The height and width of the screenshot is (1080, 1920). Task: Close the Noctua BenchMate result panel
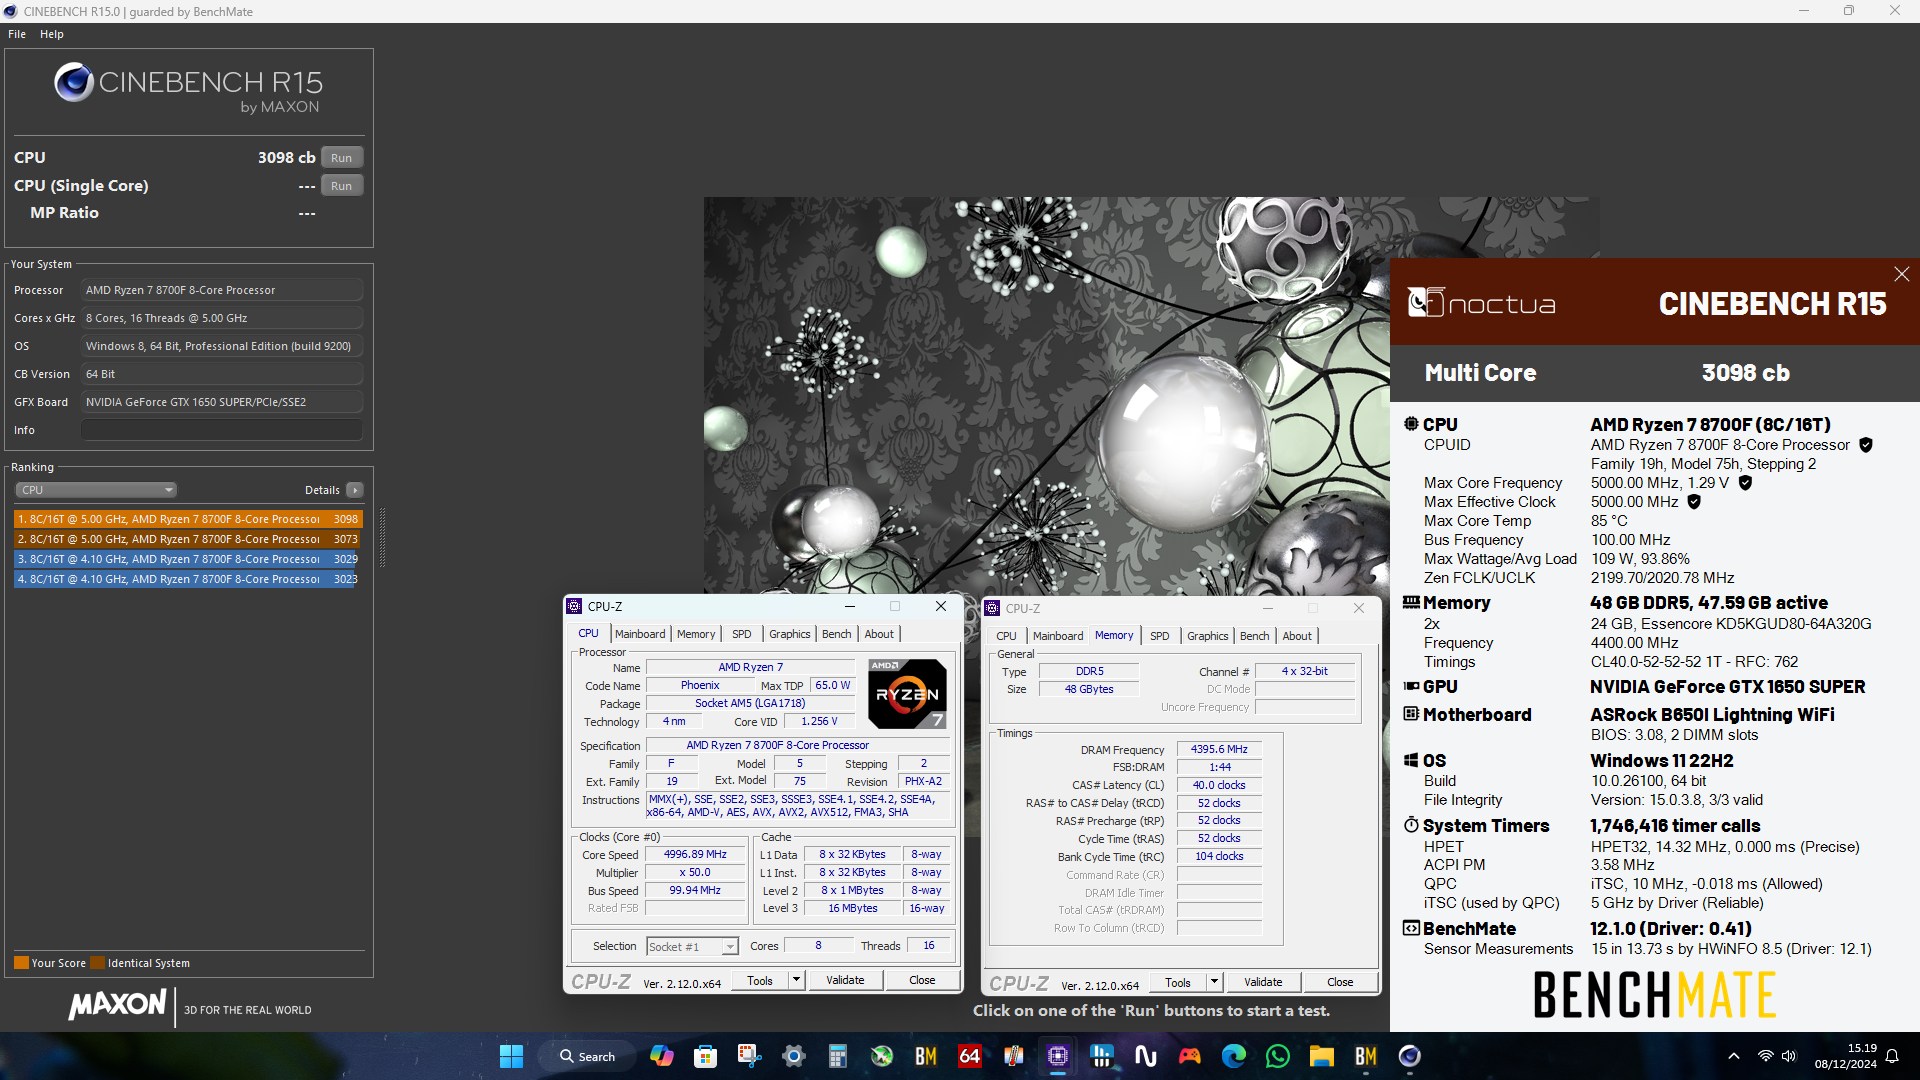1901,274
